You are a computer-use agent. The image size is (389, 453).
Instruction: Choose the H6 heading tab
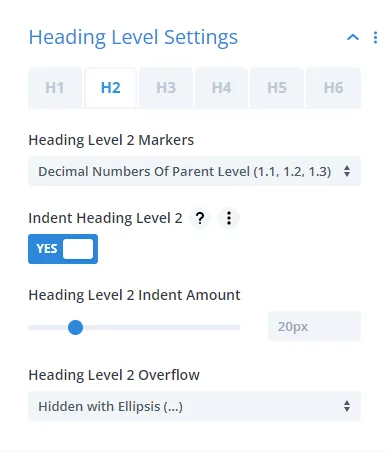pyautogui.click(x=333, y=88)
